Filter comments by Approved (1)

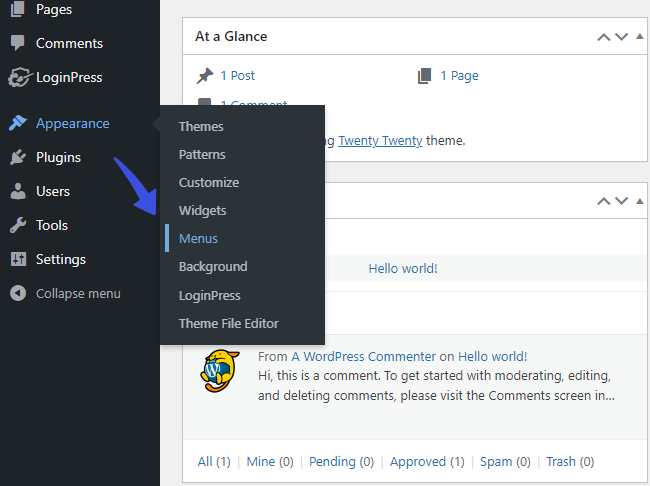coord(427,462)
